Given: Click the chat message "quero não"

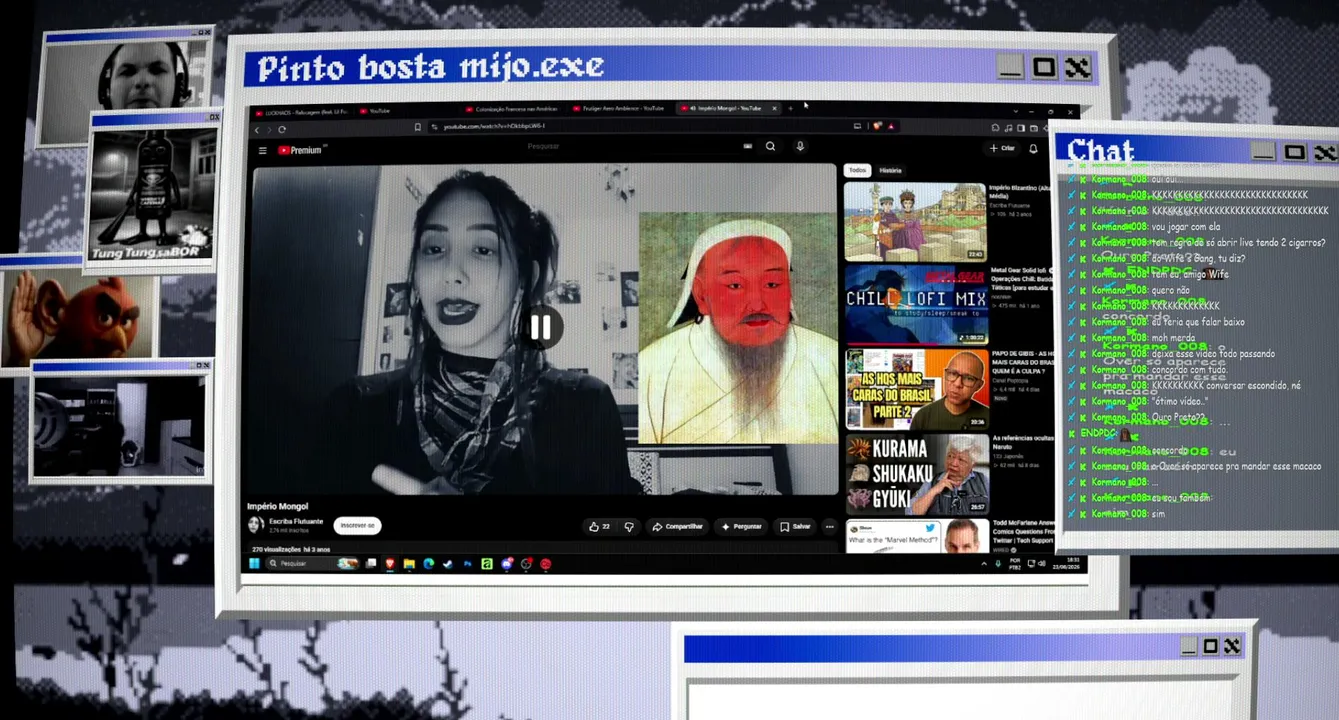Looking at the screenshot, I should tap(1171, 290).
